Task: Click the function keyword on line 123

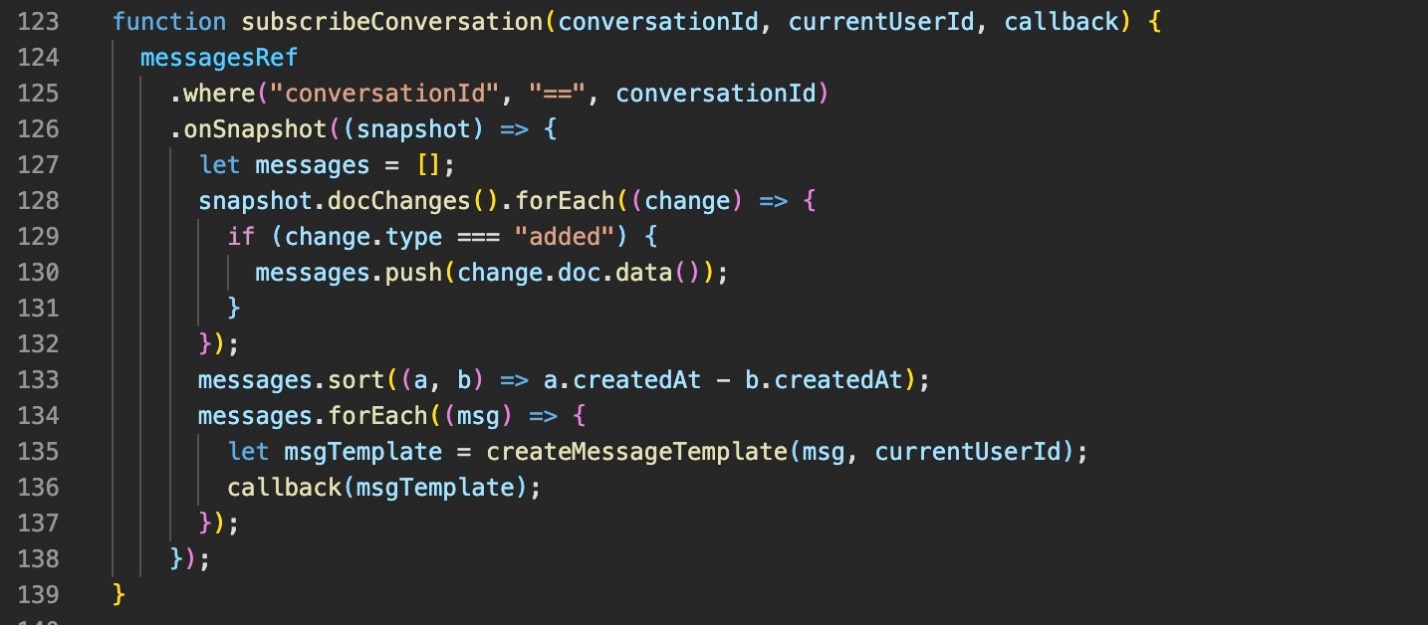Action: [169, 21]
